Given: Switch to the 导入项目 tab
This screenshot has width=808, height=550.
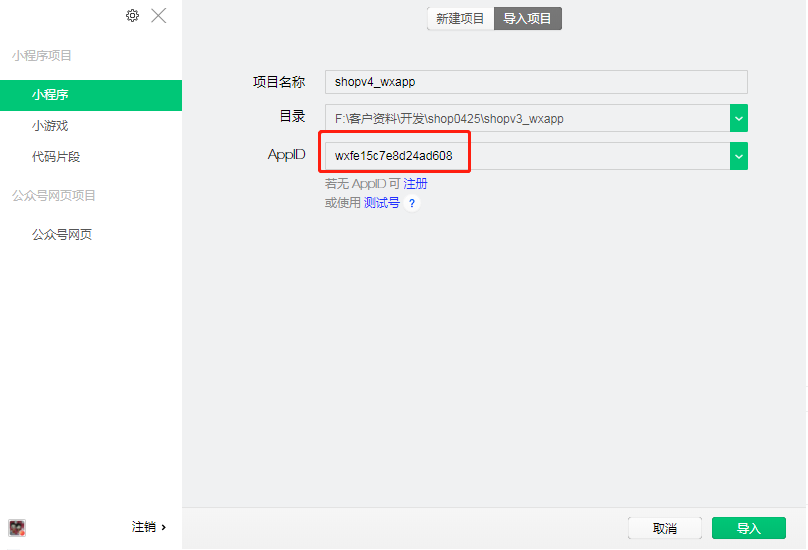Looking at the screenshot, I should pyautogui.click(x=528, y=19).
